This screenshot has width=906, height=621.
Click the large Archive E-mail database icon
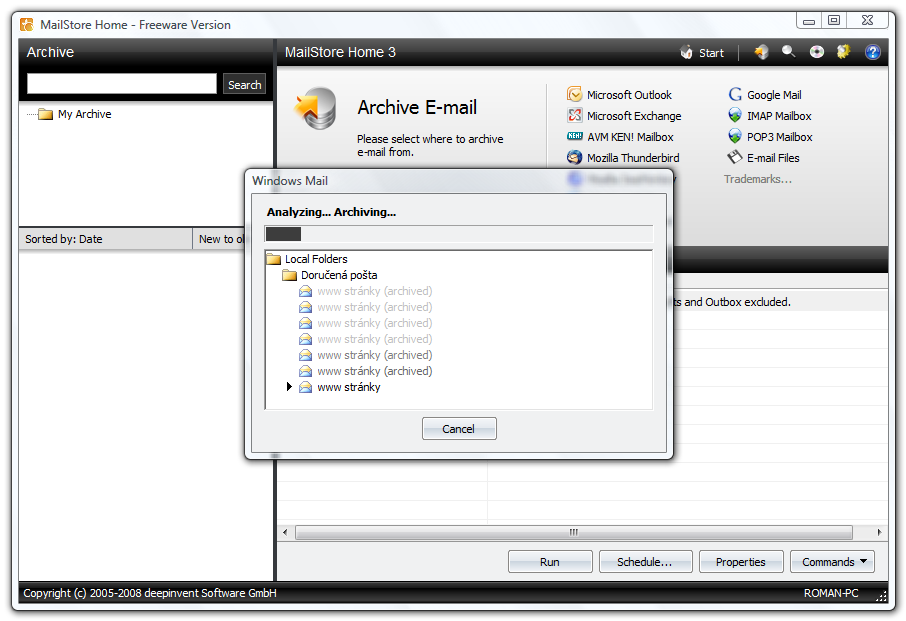tap(315, 109)
